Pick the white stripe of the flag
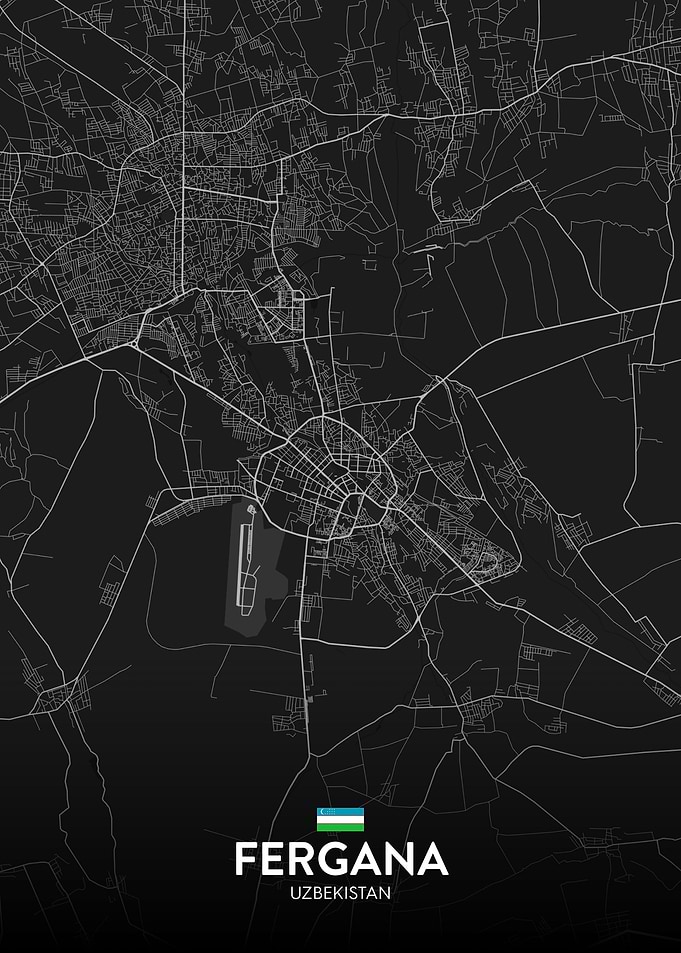 (340, 819)
